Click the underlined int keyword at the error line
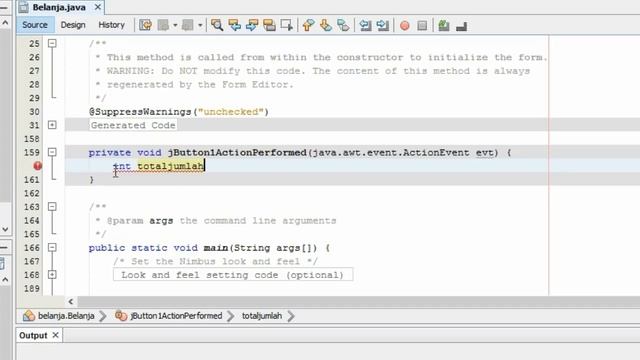This screenshot has height=360, width=640. [122, 166]
